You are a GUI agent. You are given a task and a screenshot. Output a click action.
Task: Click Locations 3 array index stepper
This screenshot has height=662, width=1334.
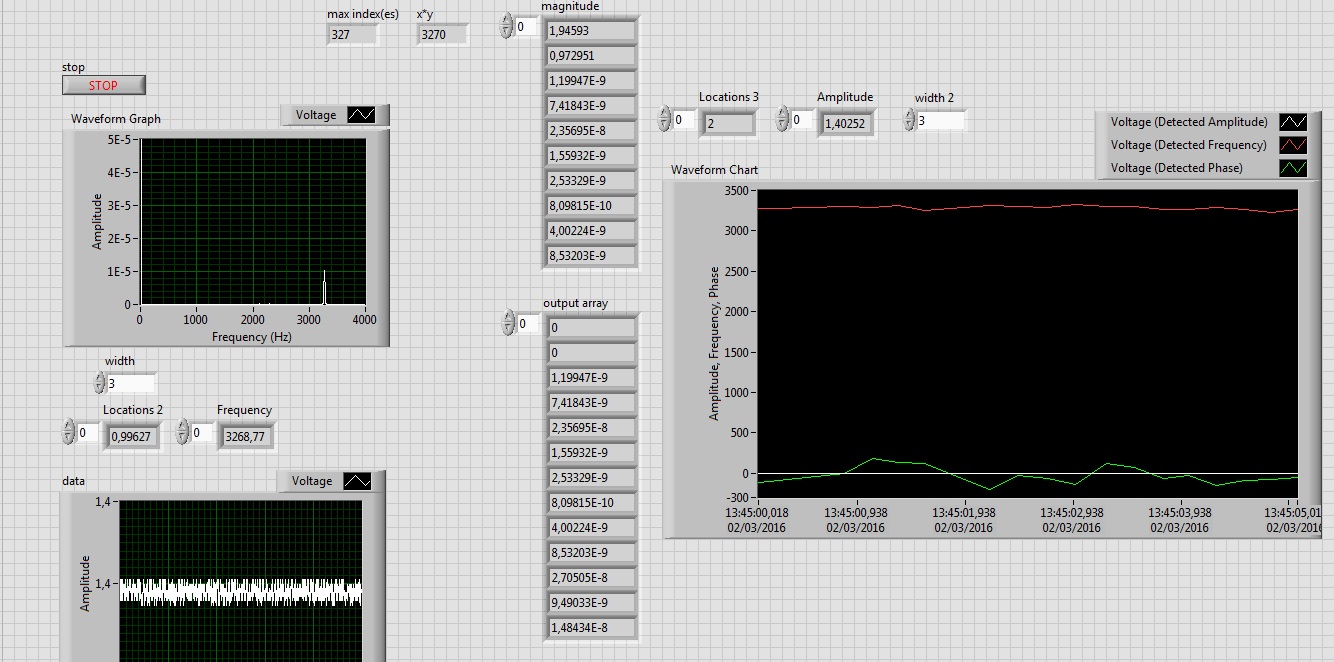tap(664, 120)
